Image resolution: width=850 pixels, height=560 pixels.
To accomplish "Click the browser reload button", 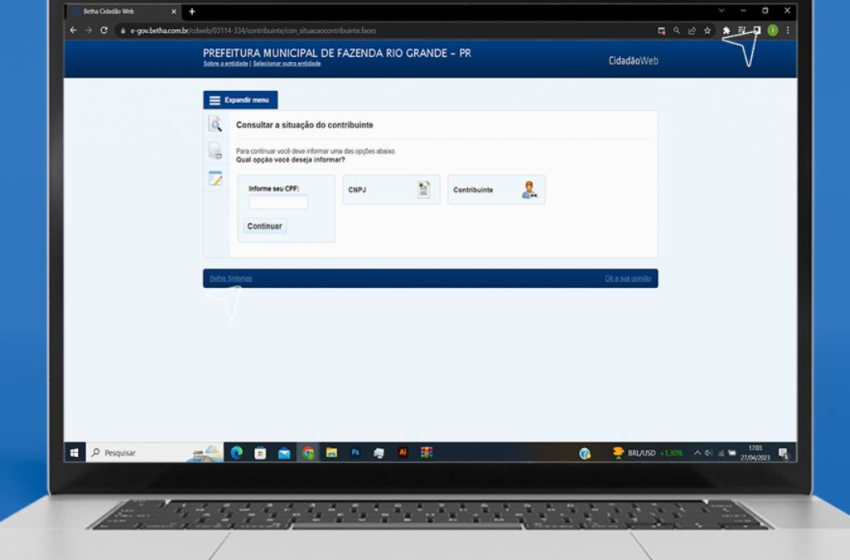I will coord(104,31).
